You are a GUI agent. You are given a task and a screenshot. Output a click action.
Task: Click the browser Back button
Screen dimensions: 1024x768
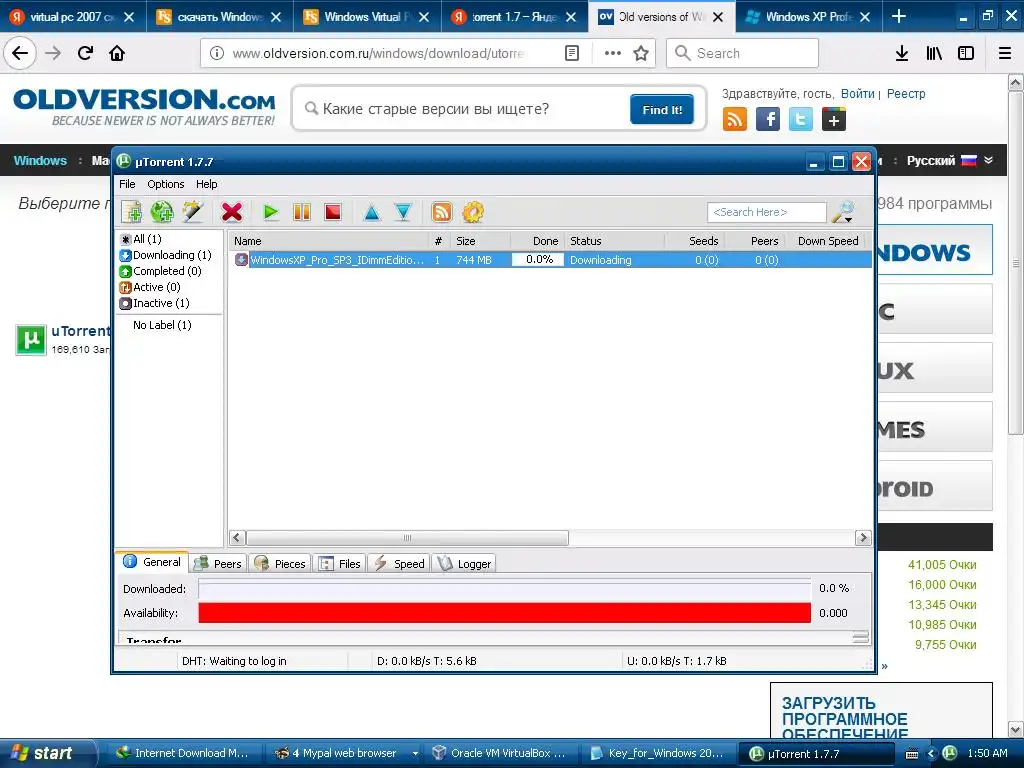(20, 54)
